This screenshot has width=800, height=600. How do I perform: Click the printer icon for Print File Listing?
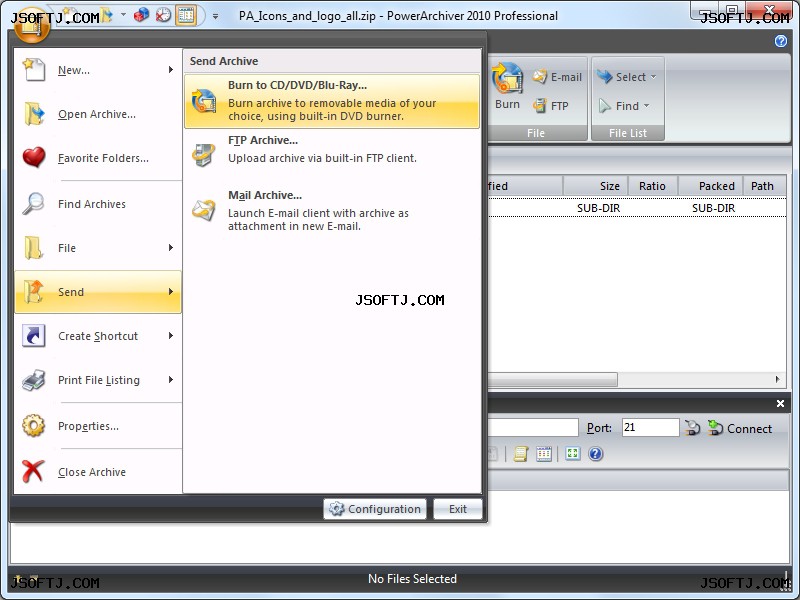point(34,380)
